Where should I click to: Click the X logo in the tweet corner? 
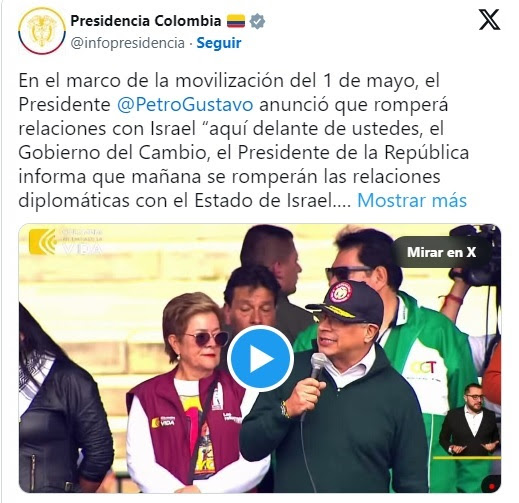tap(489, 20)
